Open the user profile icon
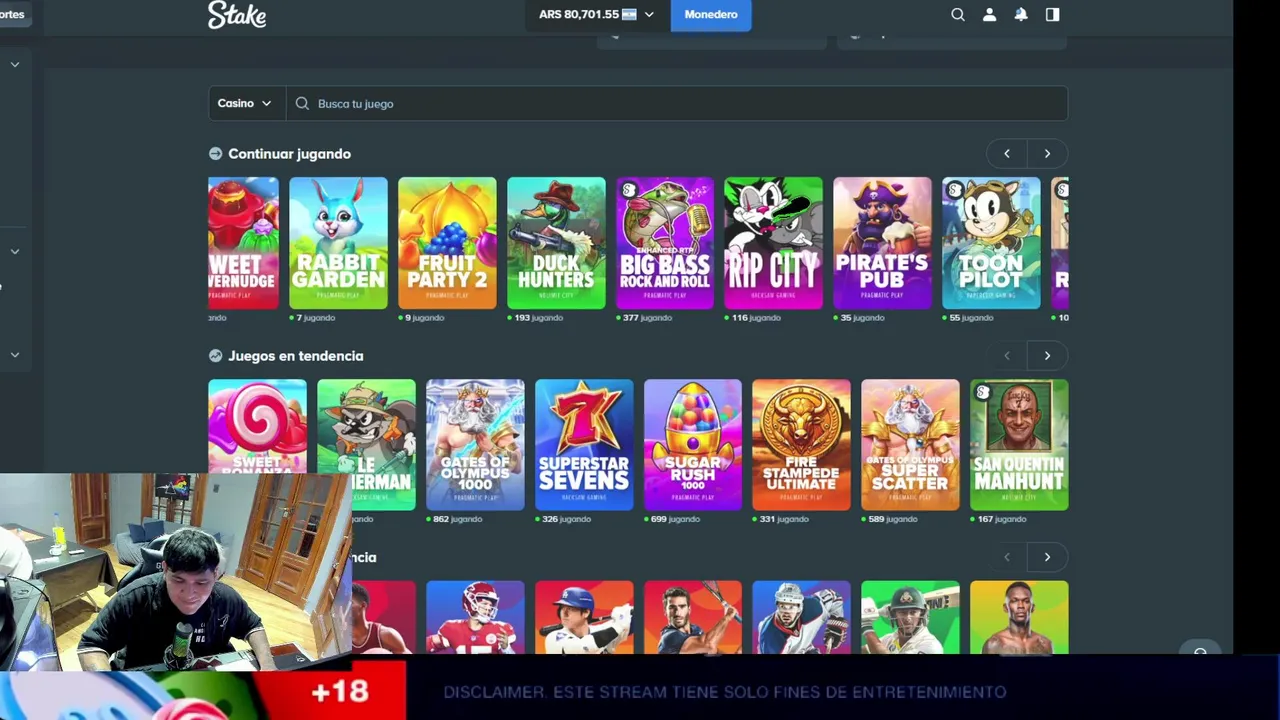The image size is (1280, 720). pos(989,14)
